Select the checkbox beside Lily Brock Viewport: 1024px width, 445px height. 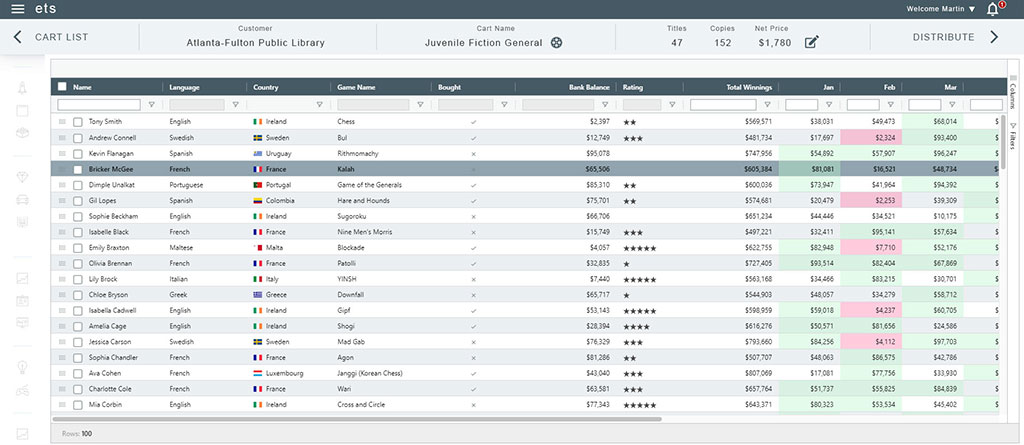(78, 280)
